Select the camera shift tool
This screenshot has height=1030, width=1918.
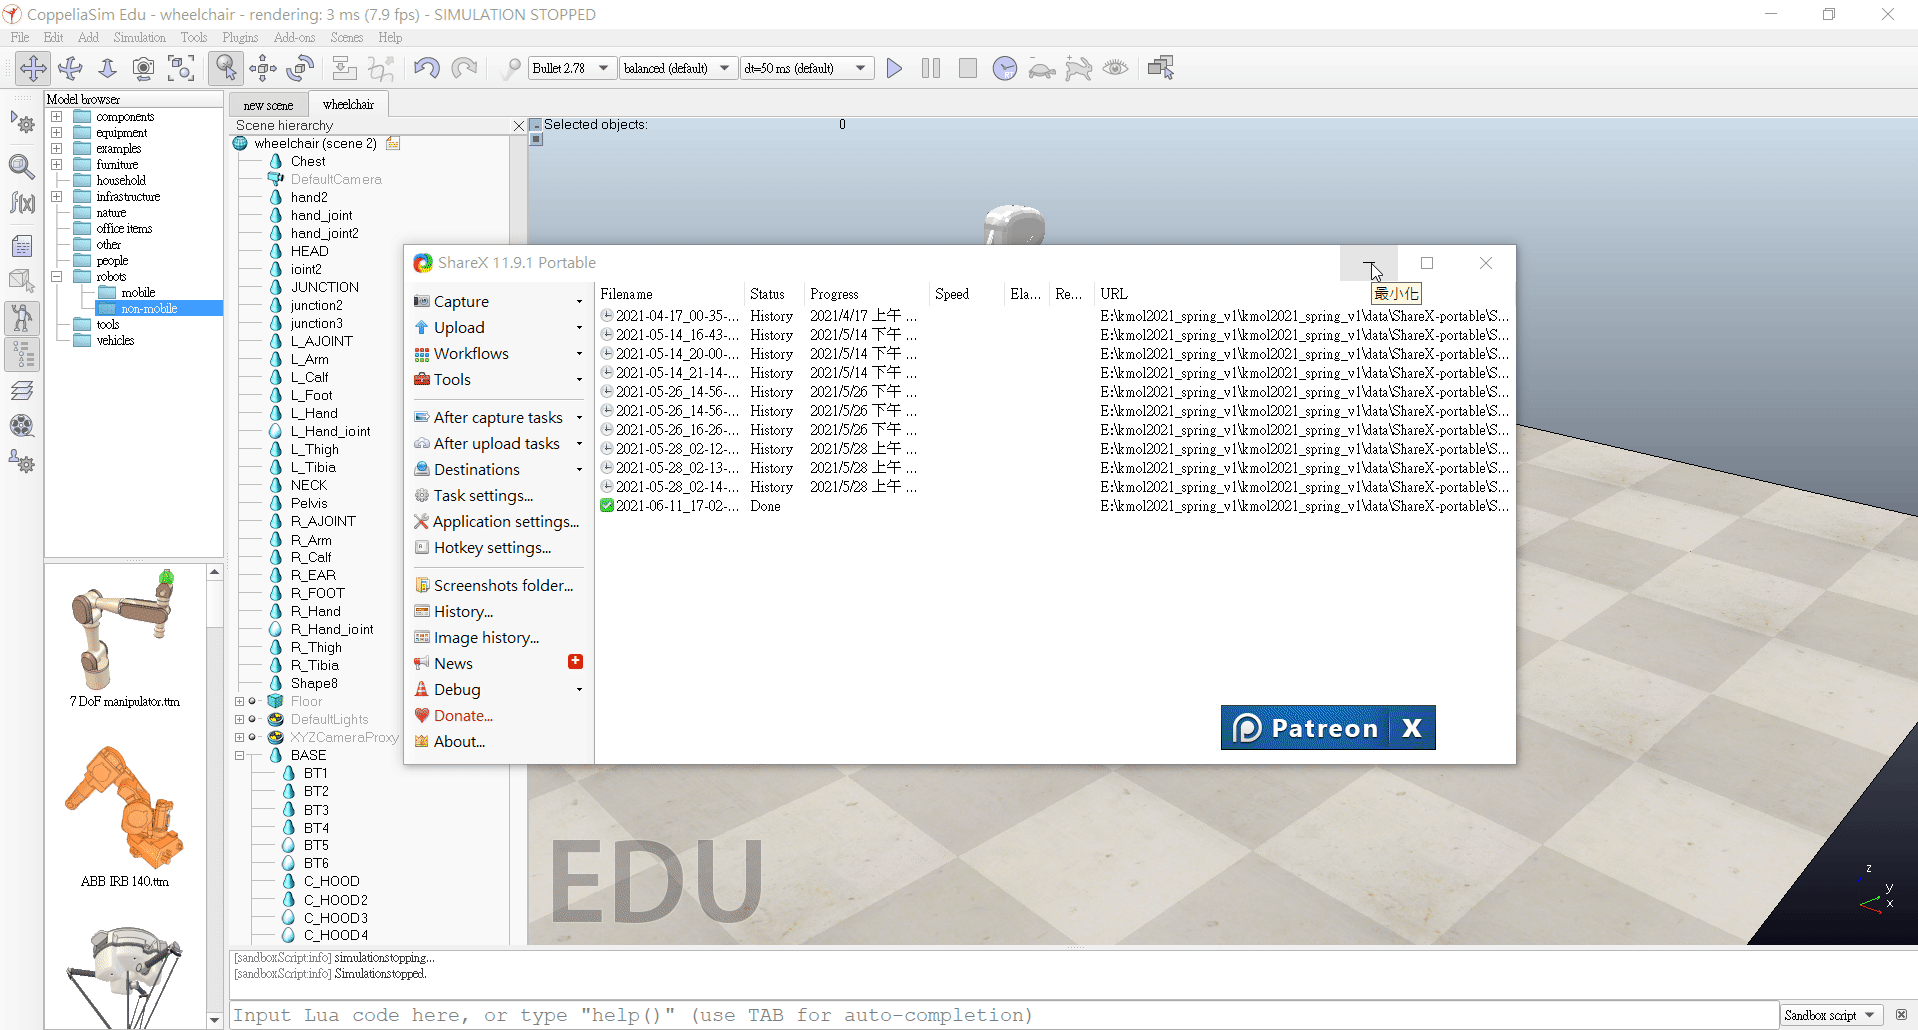[x=107, y=68]
